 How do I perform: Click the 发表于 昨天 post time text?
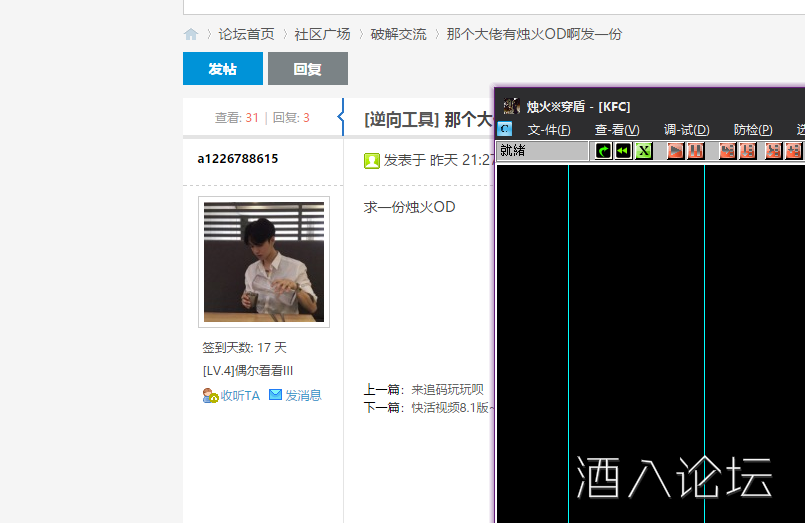point(438,160)
